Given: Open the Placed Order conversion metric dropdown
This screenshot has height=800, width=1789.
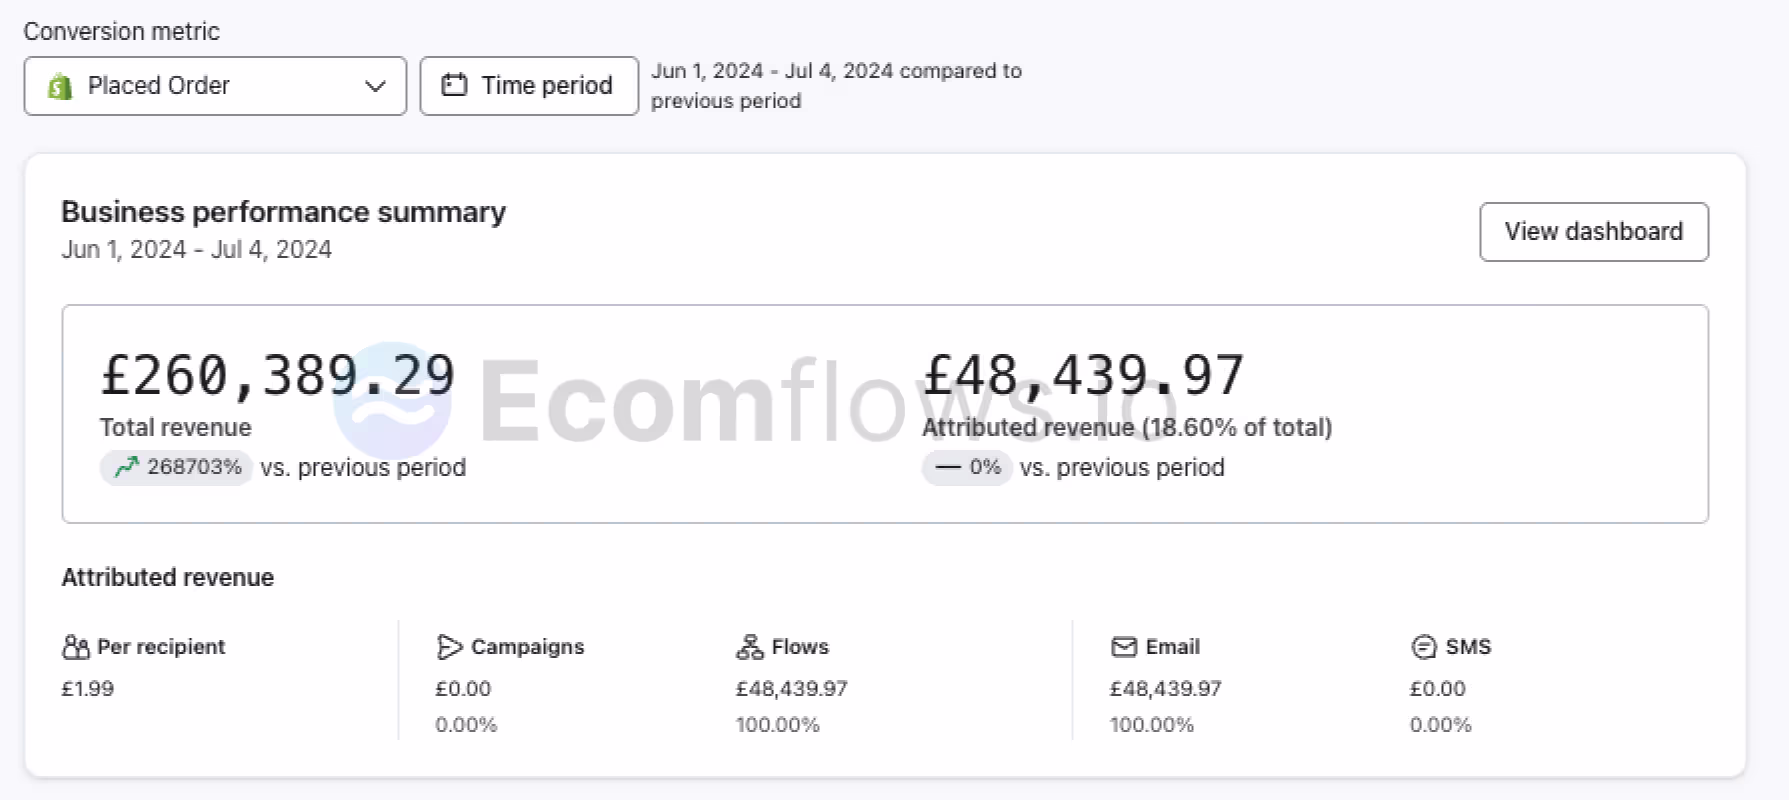Looking at the screenshot, I should click(215, 86).
